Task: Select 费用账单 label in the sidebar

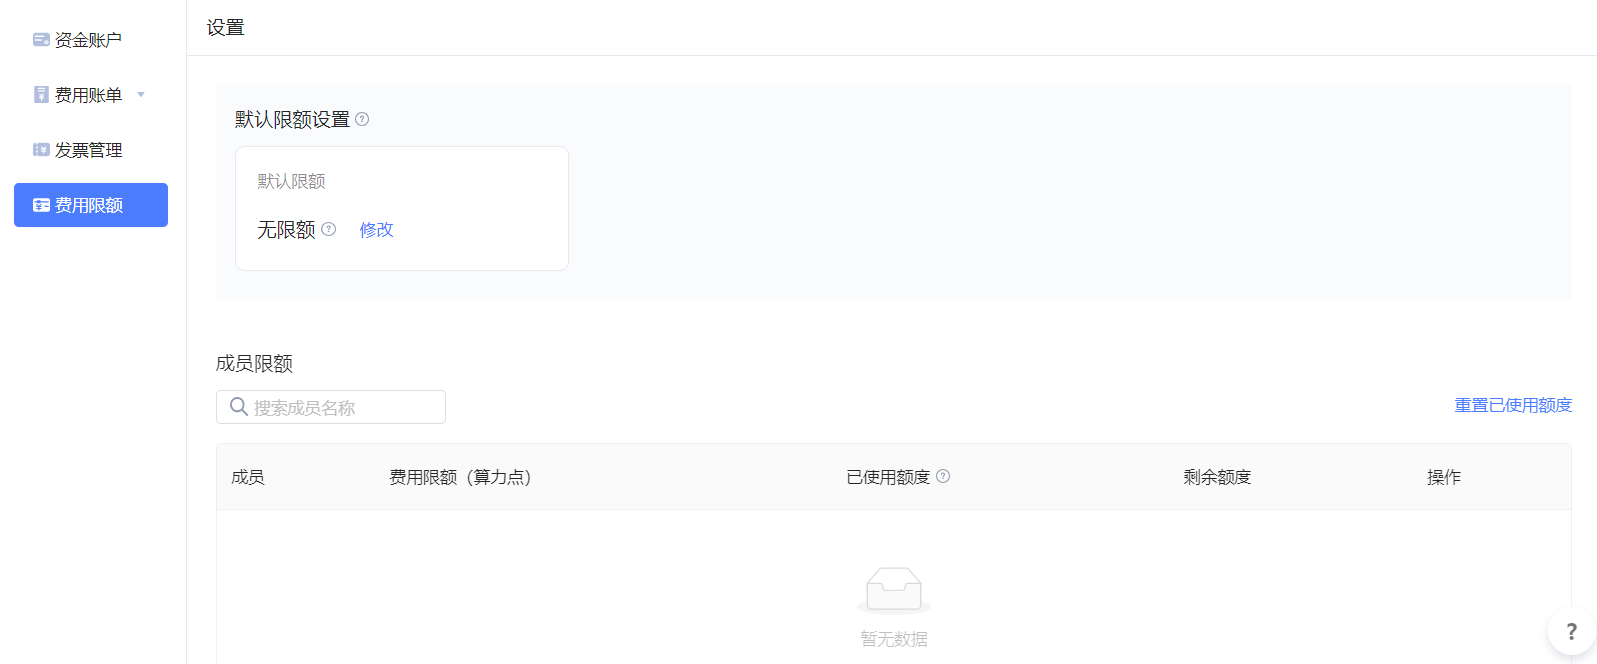Action: point(88,95)
